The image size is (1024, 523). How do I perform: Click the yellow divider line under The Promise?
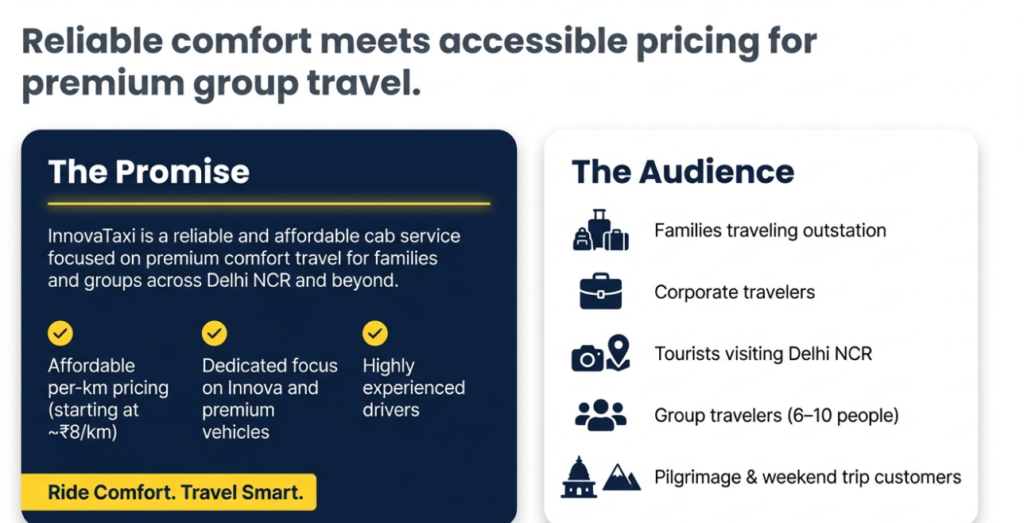(269, 204)
